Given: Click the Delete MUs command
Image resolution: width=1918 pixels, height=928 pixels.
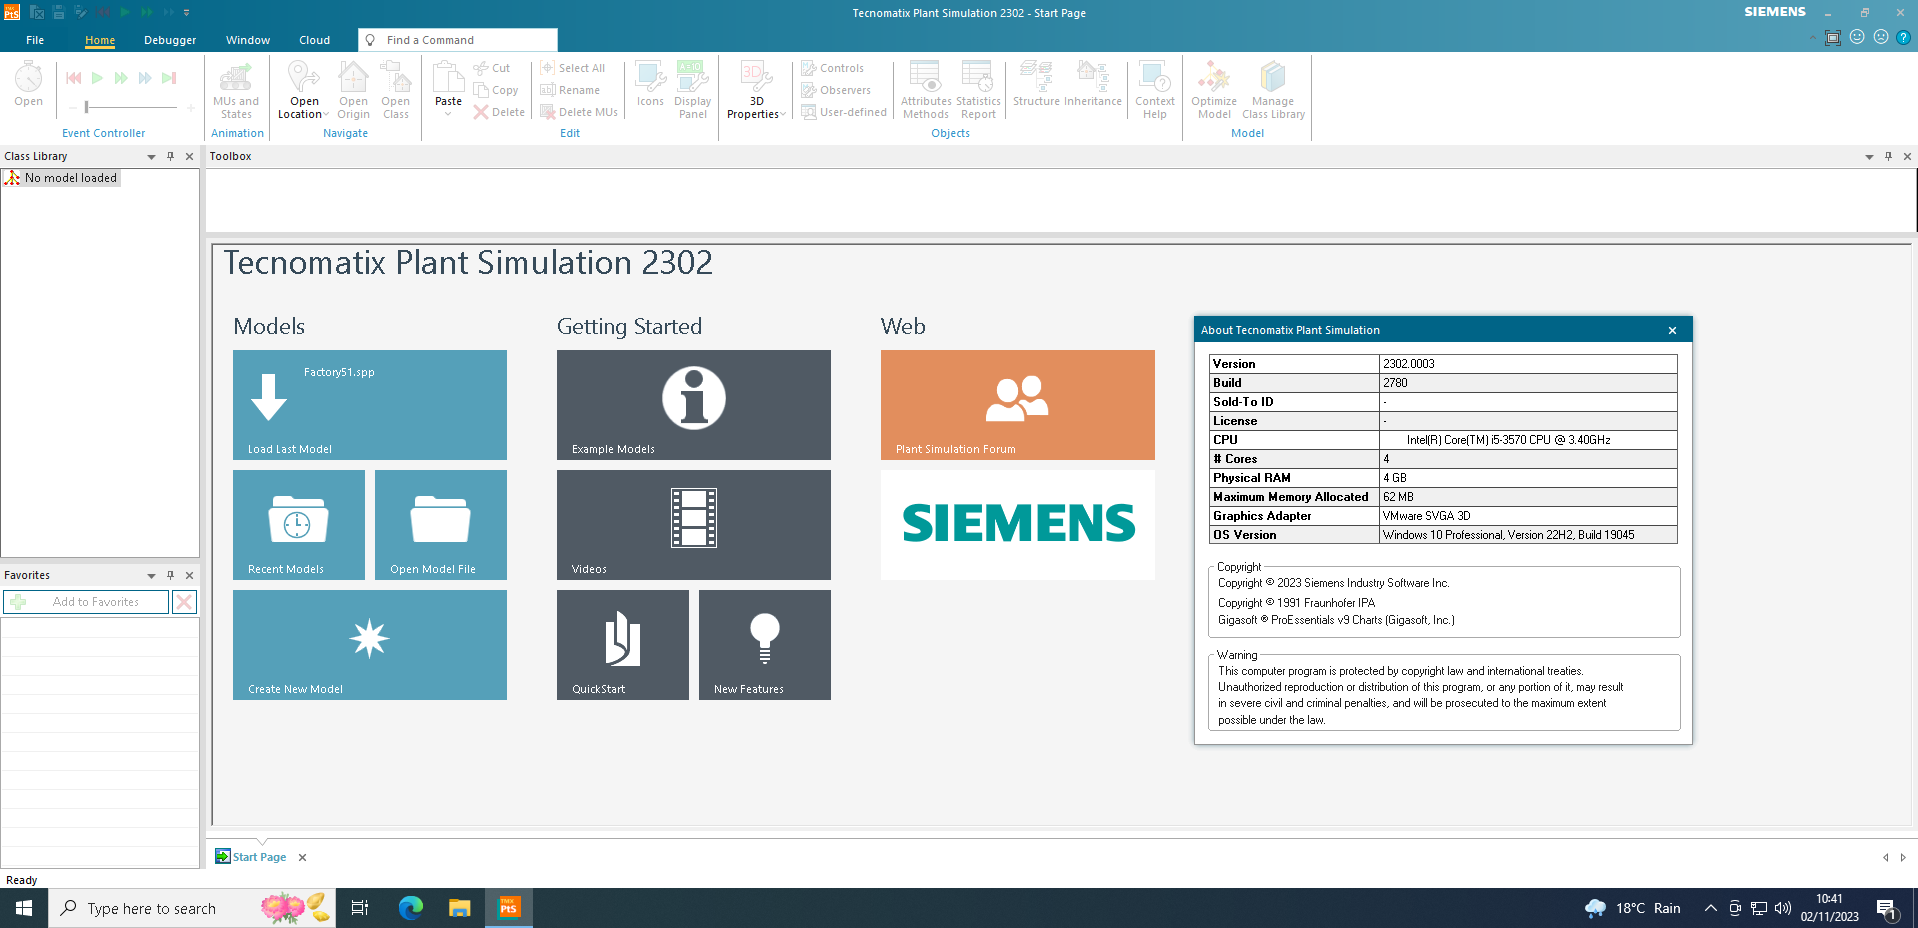Looking at the screenshot, I should tap(579, 112).
